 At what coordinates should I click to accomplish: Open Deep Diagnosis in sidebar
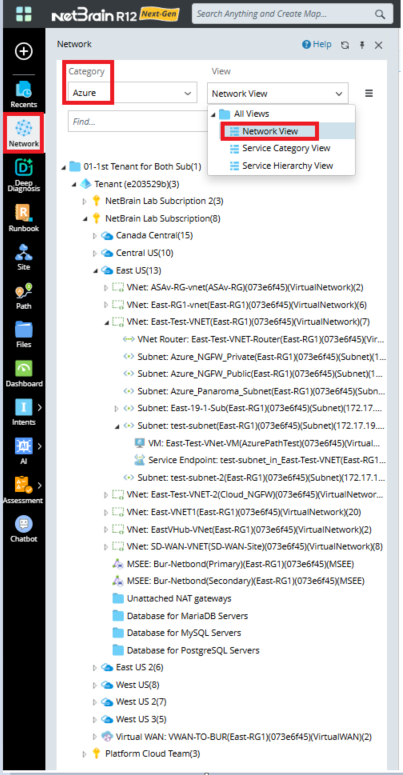[23, 174]
